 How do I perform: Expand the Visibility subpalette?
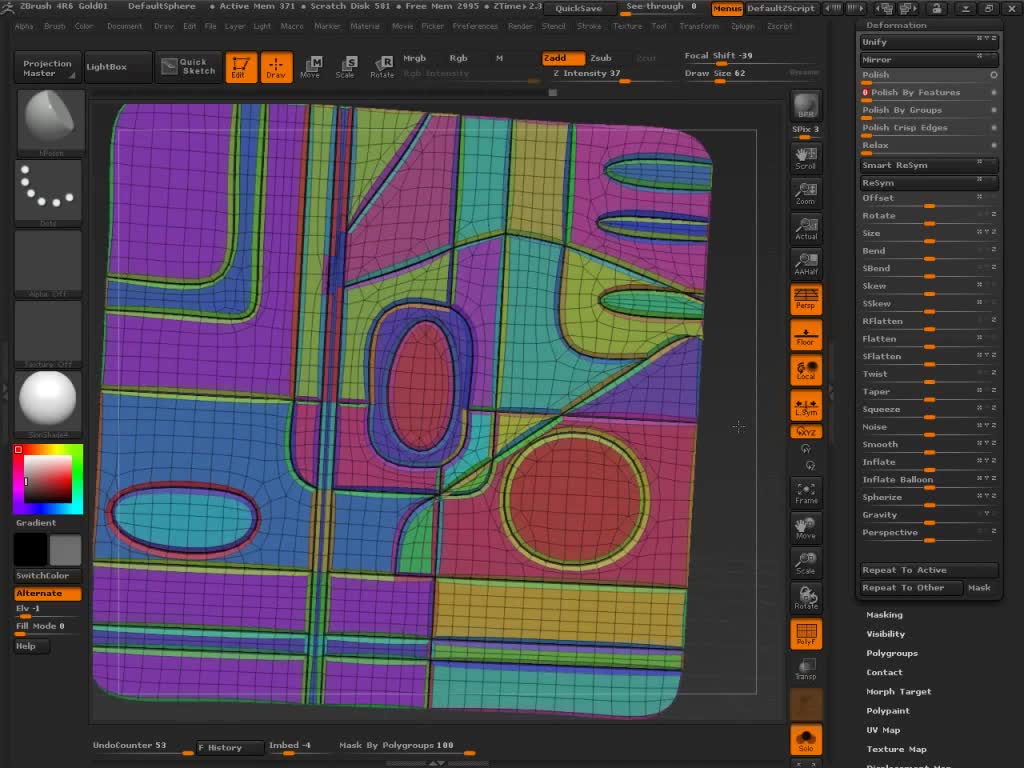tap(886, 633)
